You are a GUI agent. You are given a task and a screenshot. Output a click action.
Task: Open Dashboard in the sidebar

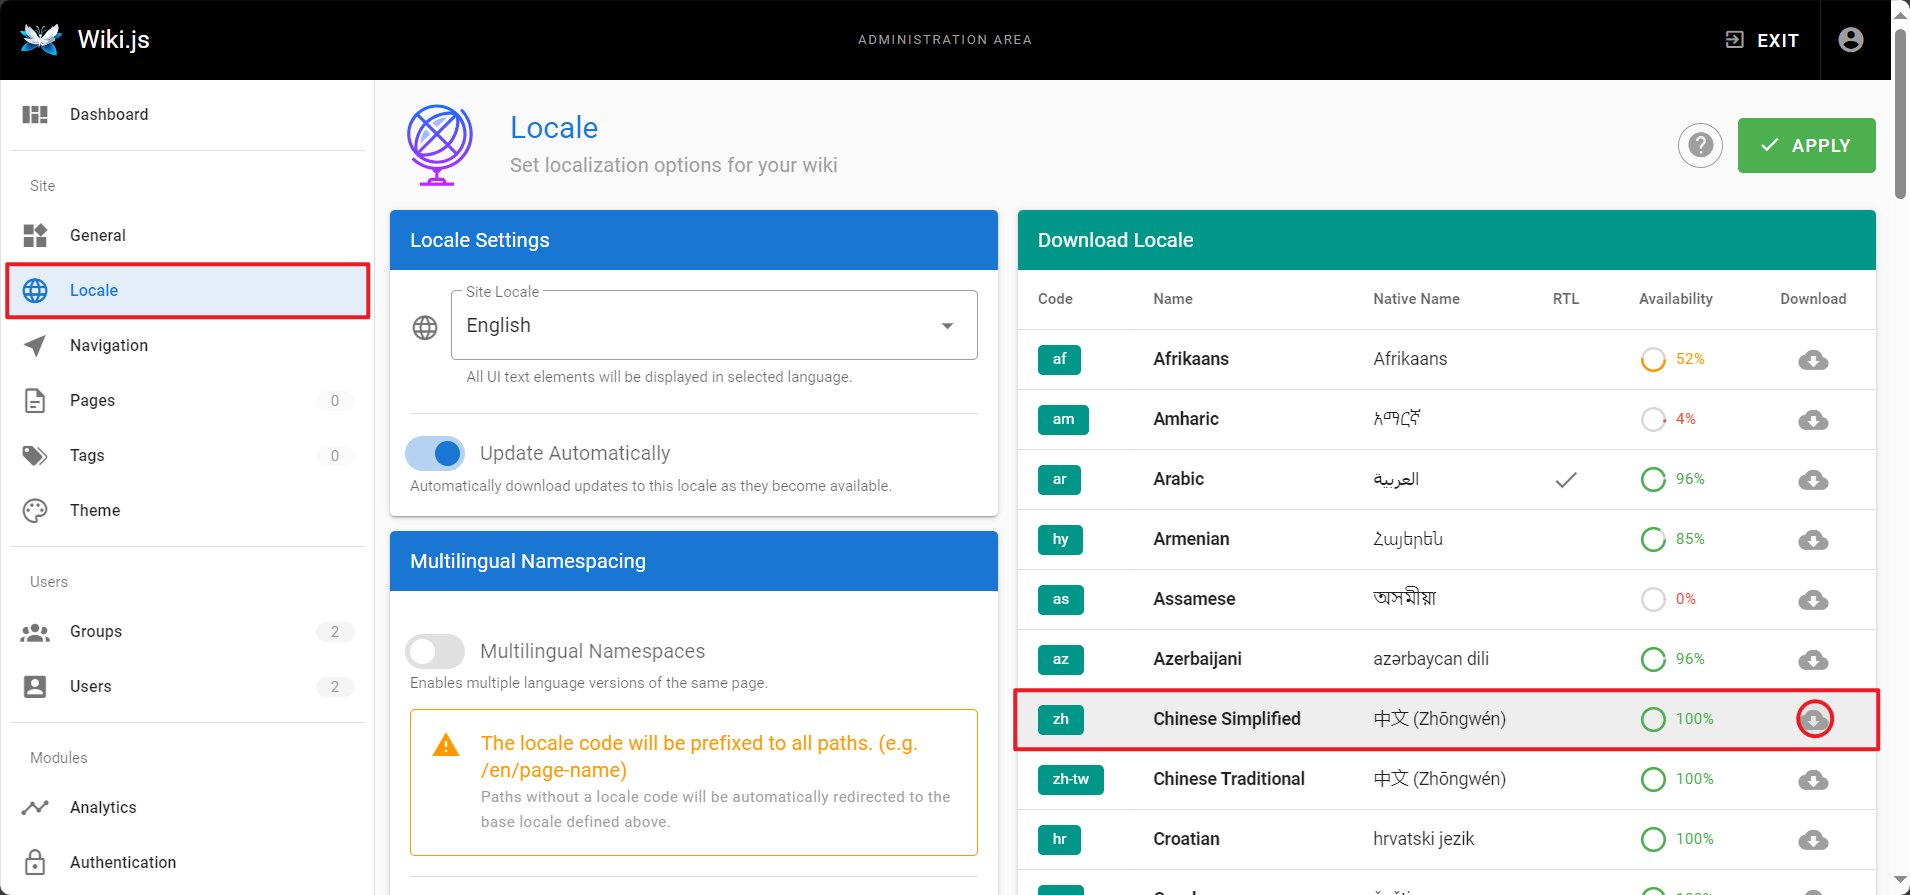pos(108,115)
